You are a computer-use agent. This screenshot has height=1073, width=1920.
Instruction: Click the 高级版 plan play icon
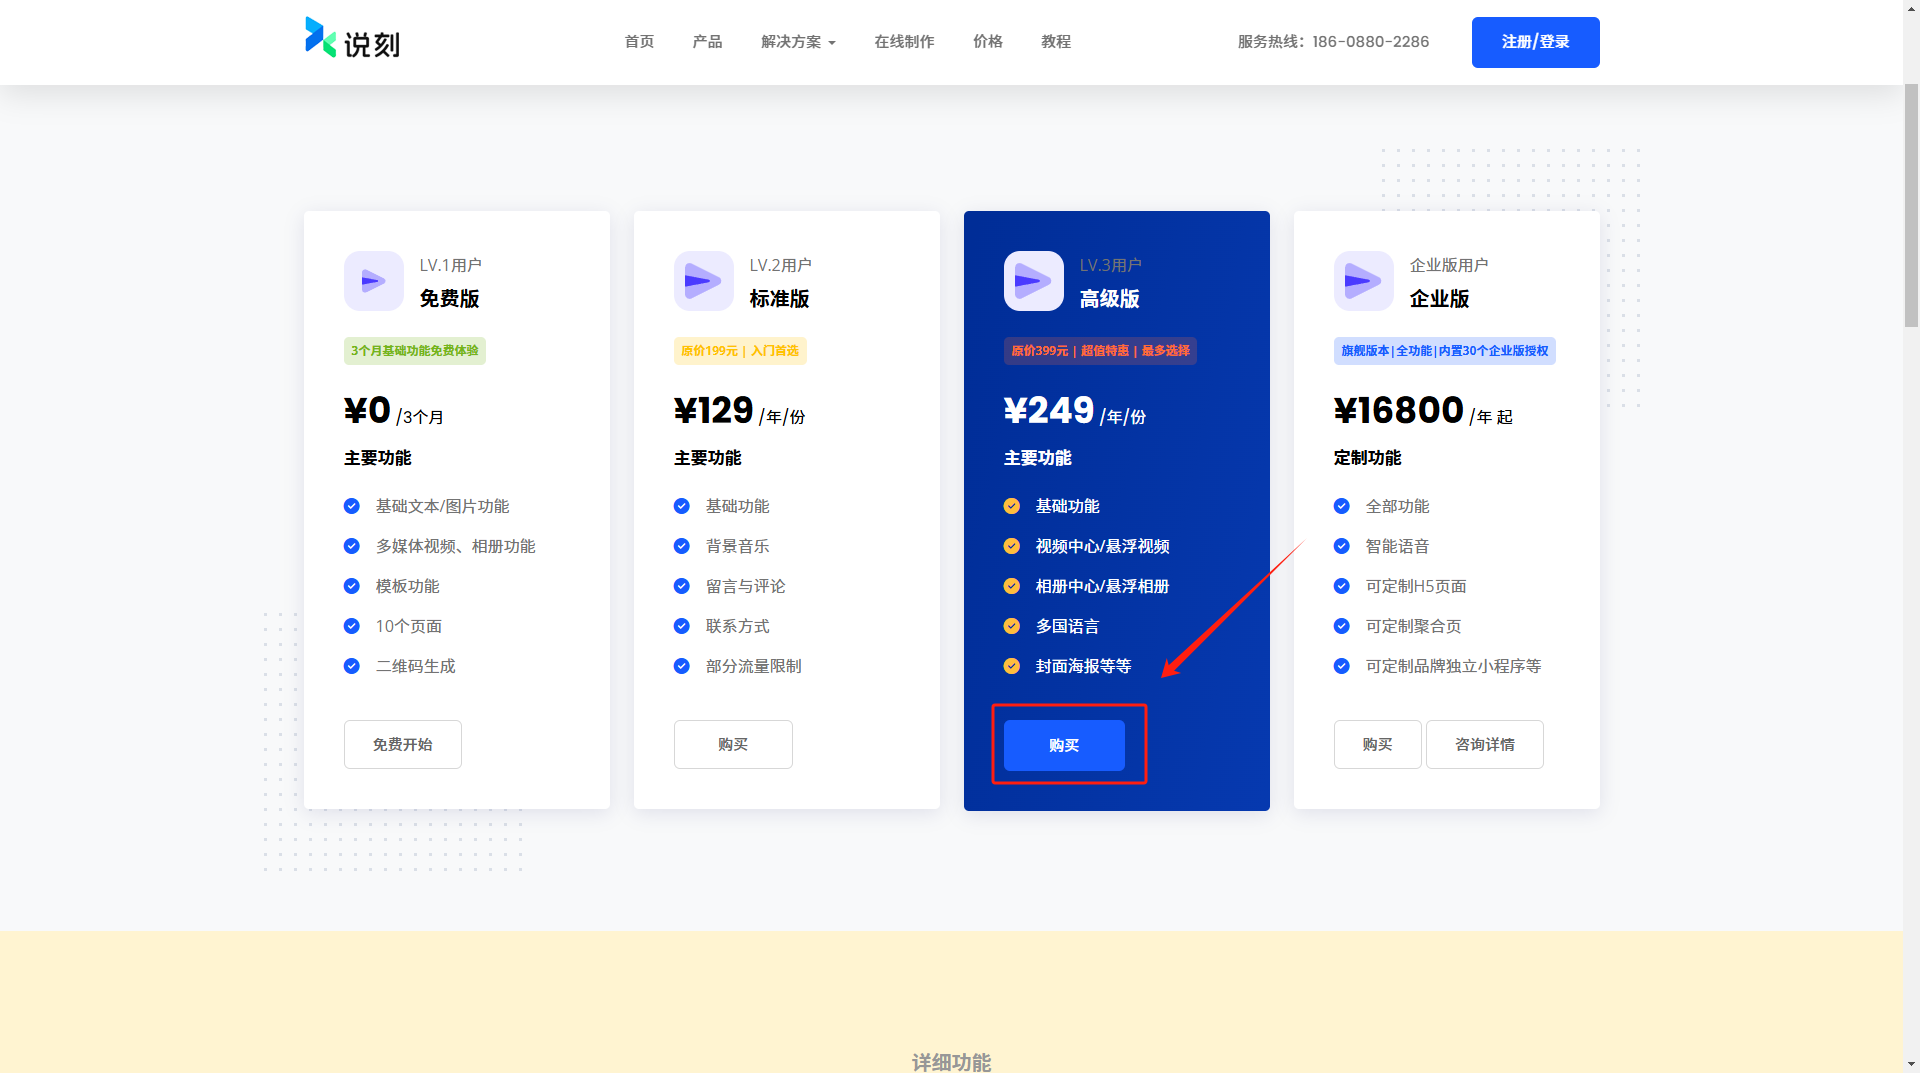pos(1033,281)
